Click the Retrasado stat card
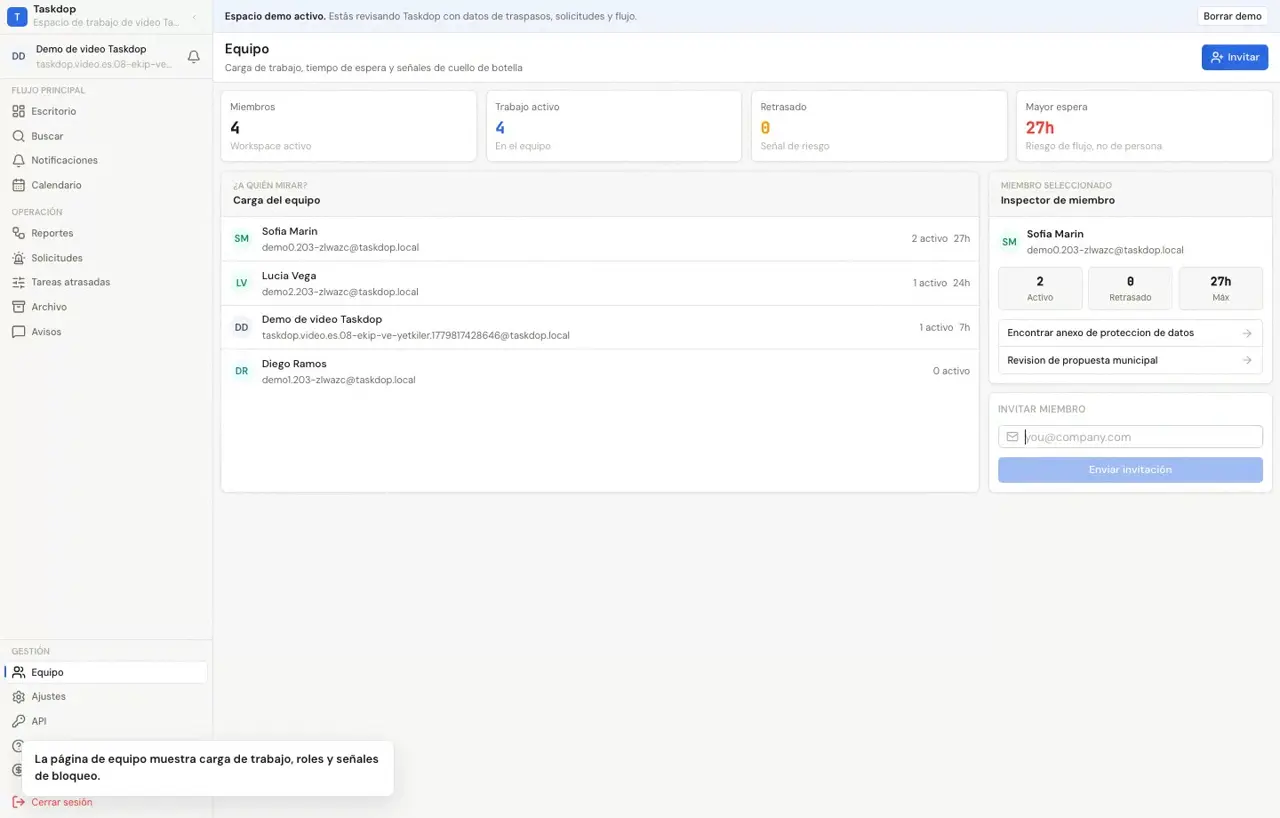1280x818 pixels. point(879,126)
